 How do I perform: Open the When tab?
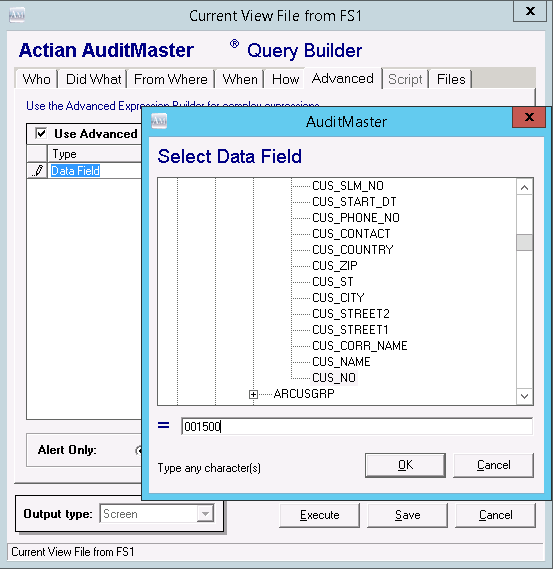coord(240,79)
